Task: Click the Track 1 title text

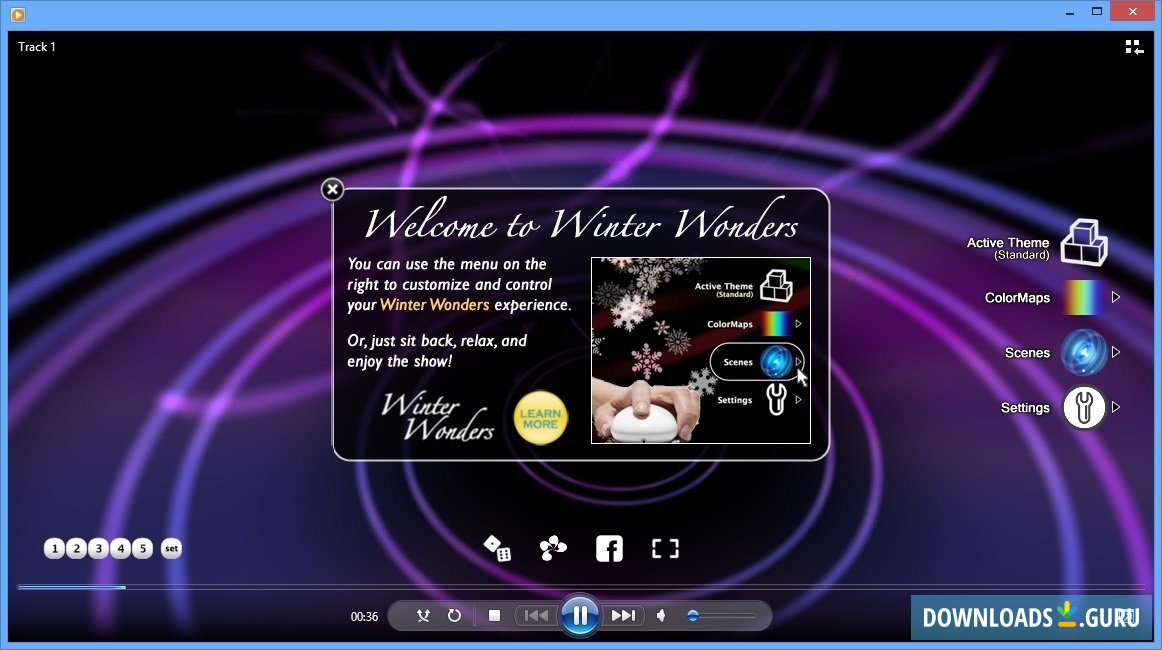Action: point(37,47)
